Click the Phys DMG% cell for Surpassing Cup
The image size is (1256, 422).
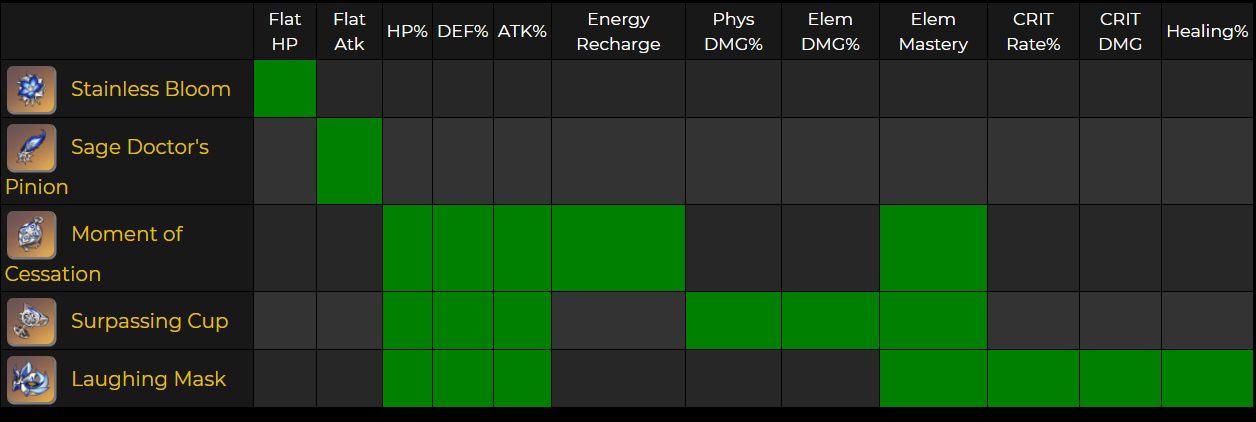733,321
